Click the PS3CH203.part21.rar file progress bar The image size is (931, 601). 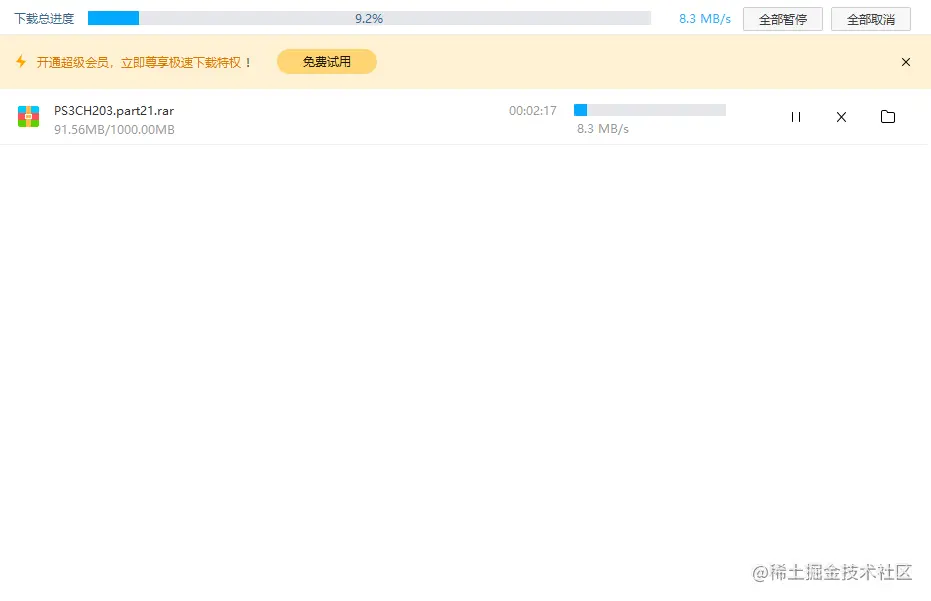coord(650,110)
